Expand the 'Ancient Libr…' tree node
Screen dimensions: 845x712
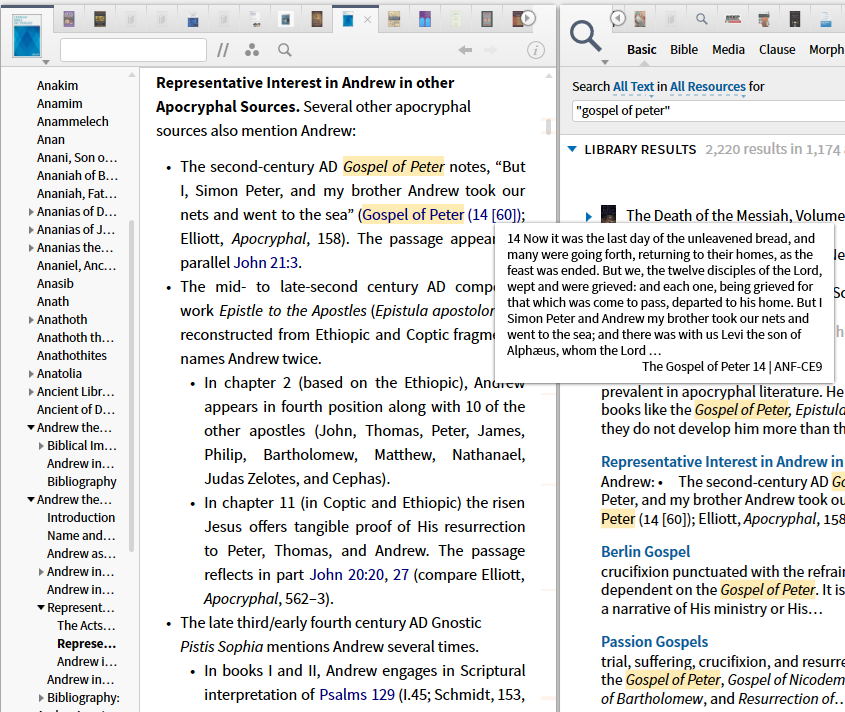click(x=31, y=392)
